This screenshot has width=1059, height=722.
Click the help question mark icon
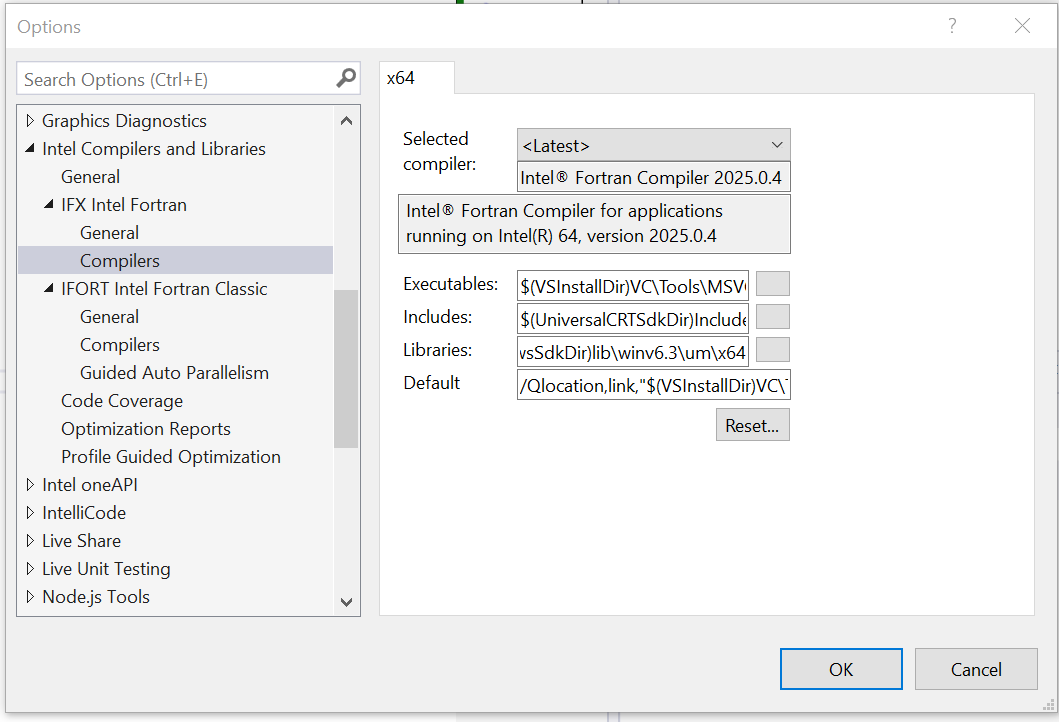coord(951,26)
